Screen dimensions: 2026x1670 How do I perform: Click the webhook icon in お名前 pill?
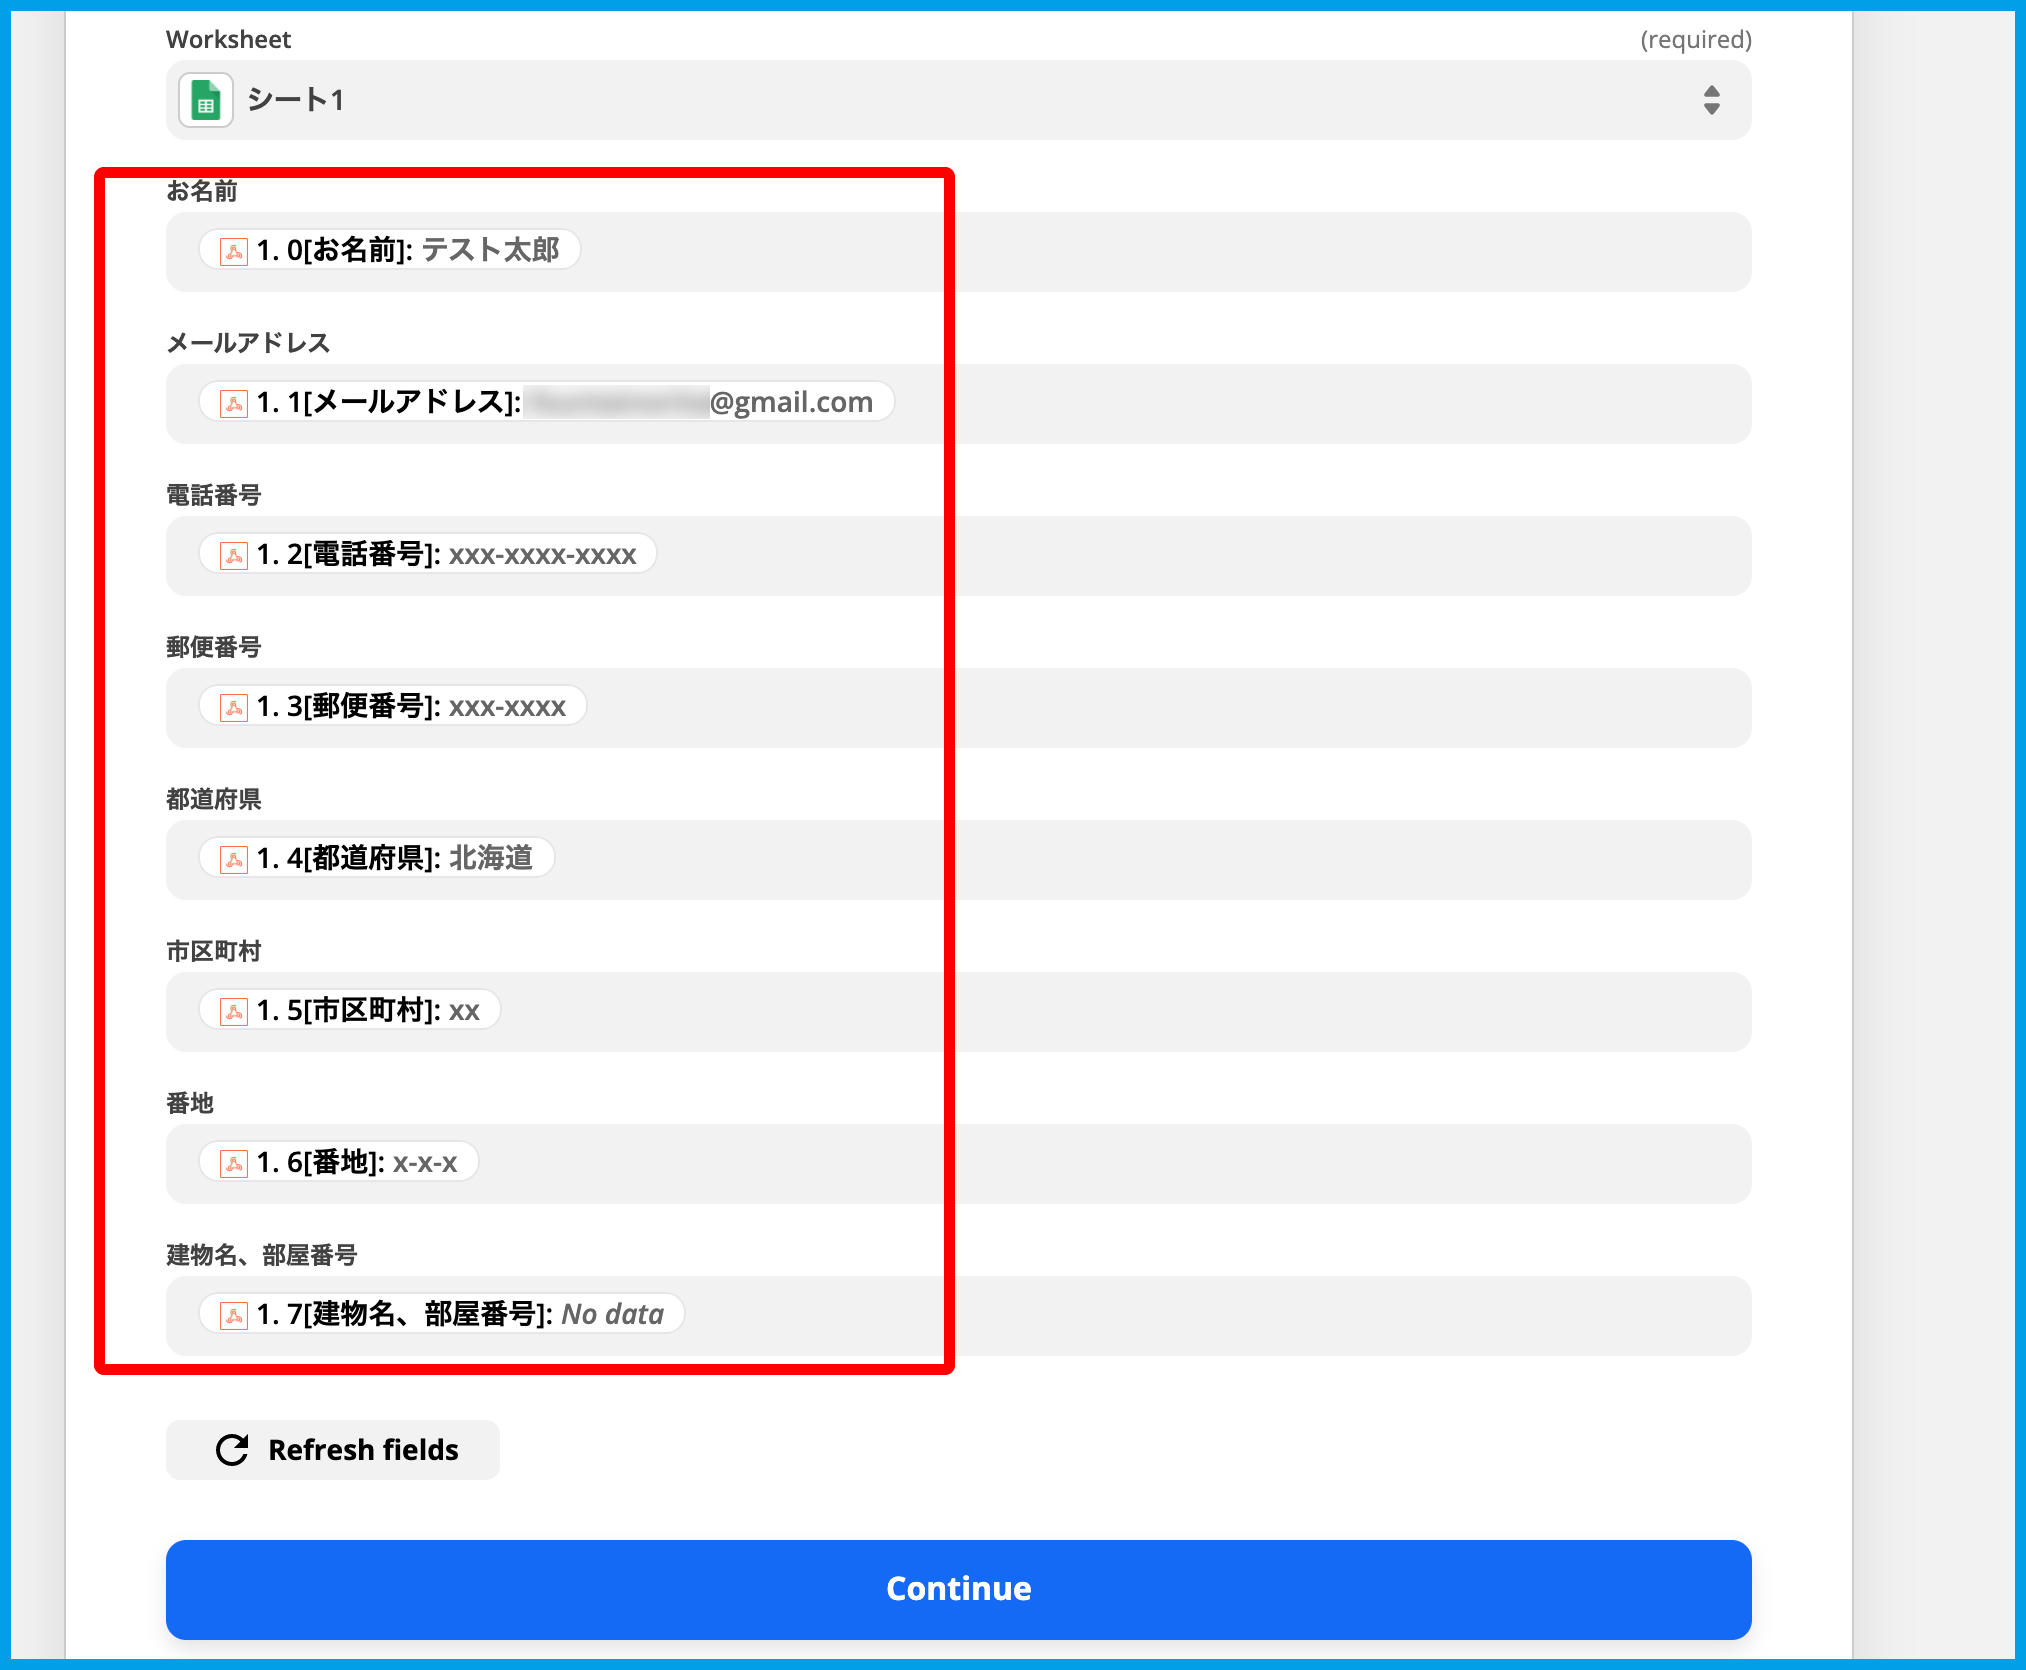click(x=234, y=251)
